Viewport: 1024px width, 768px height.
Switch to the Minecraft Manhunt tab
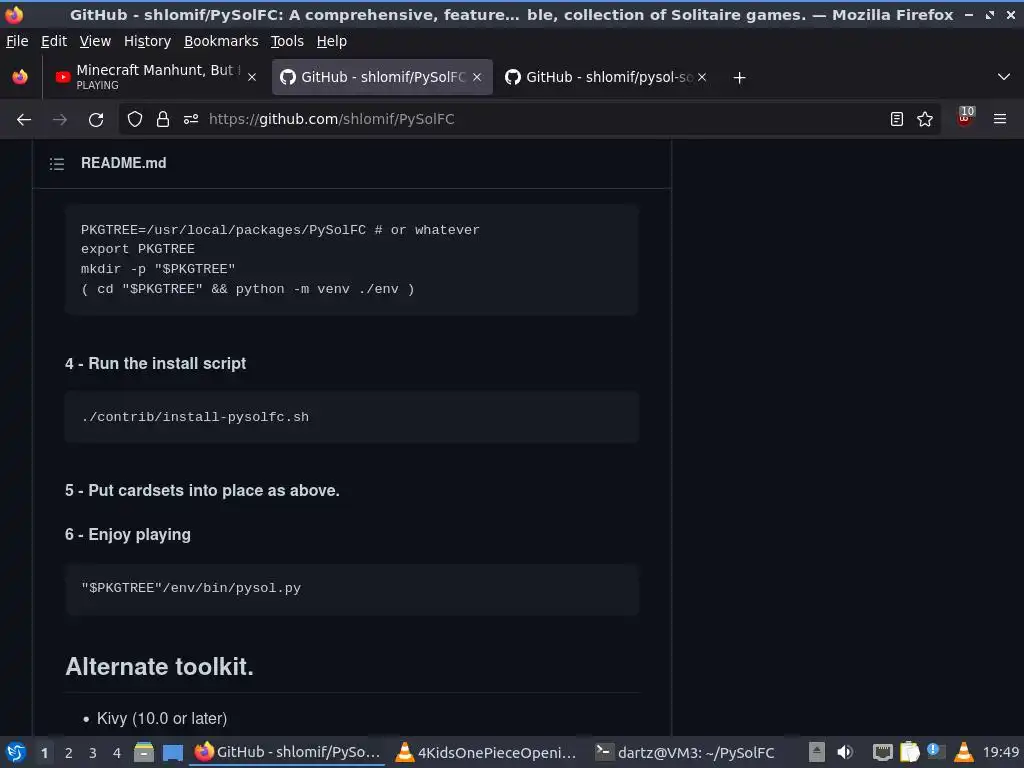155,77
